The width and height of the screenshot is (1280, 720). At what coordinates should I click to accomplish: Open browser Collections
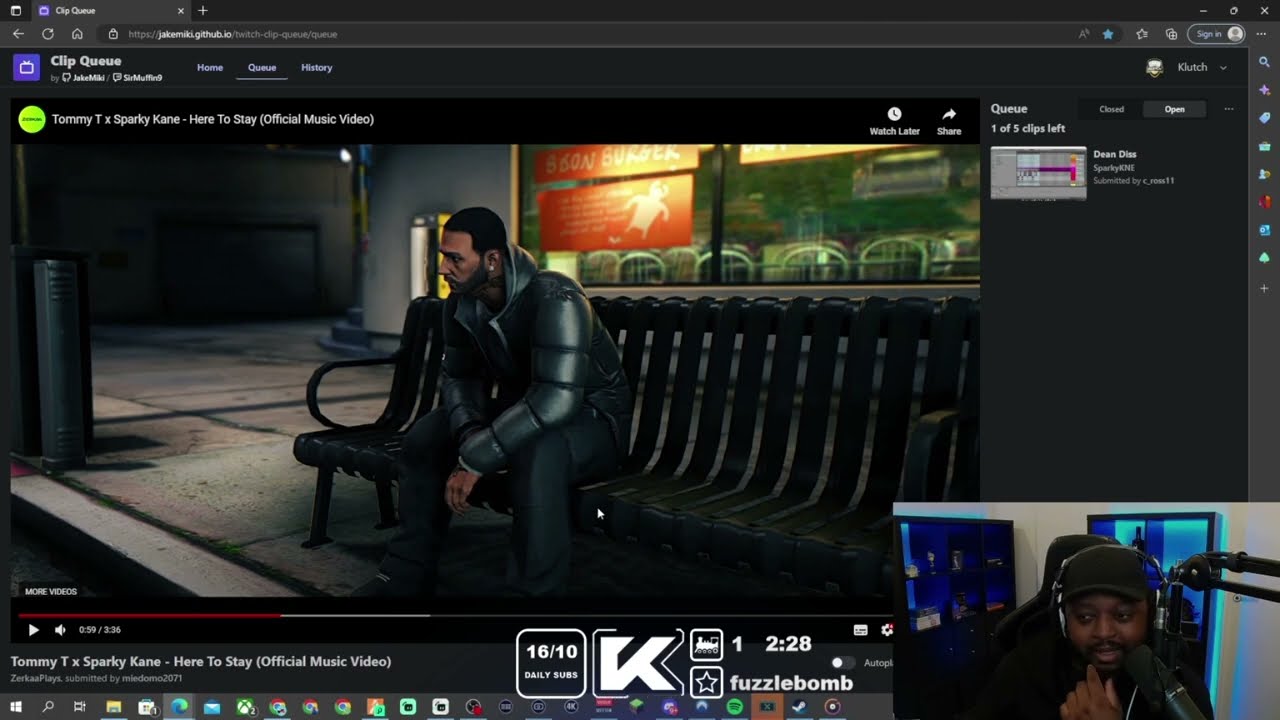click(x=1171, y=34)
